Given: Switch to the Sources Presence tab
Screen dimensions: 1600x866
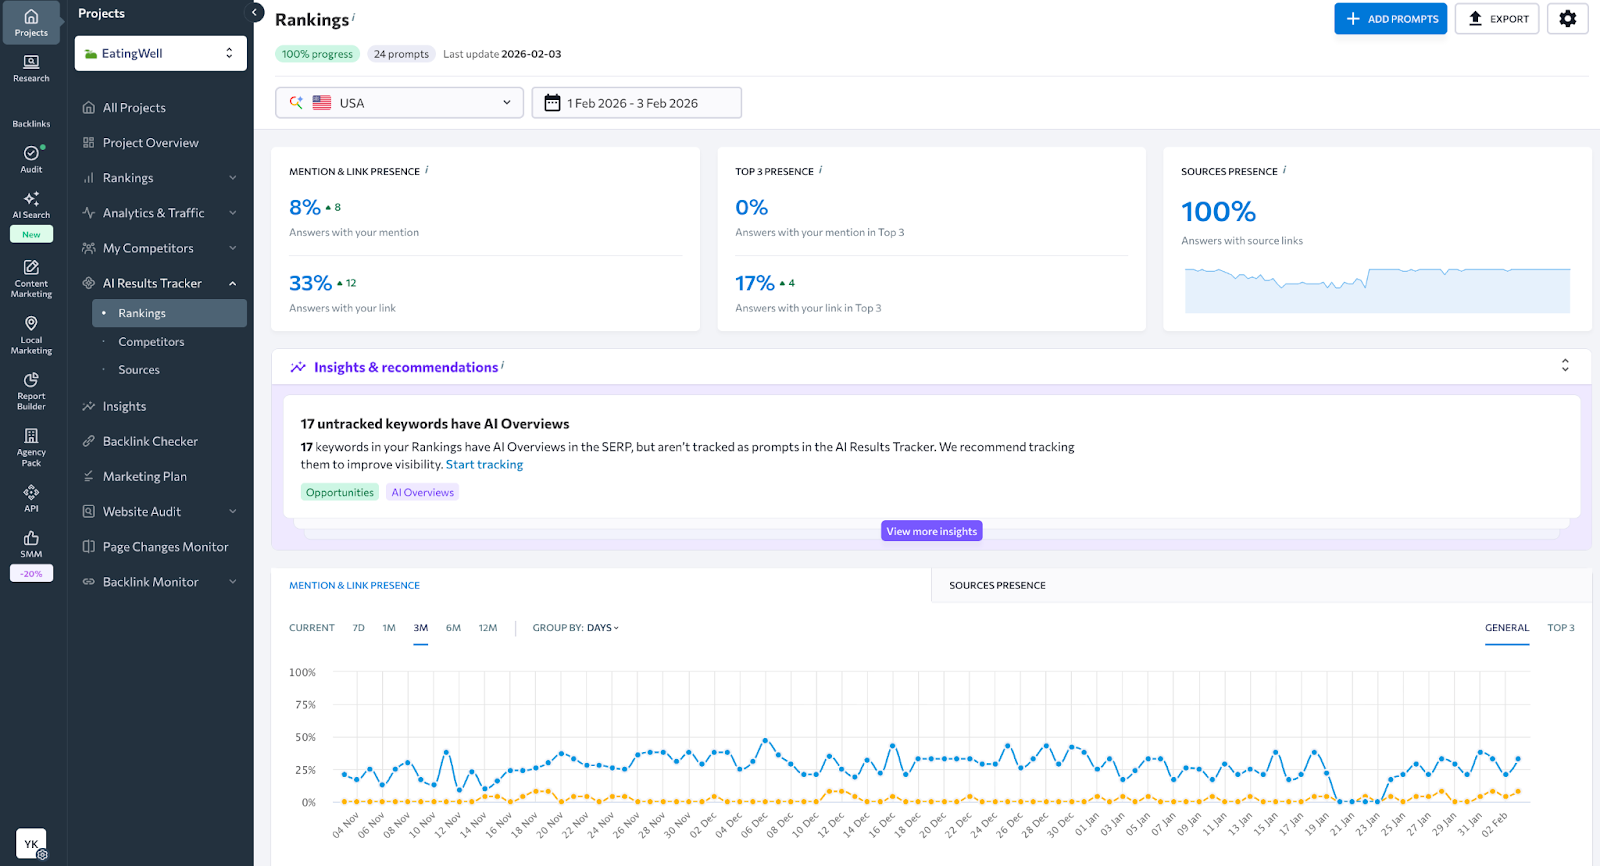Looking at the screenshot, I should pyautogui.click(x=997, y=586).
